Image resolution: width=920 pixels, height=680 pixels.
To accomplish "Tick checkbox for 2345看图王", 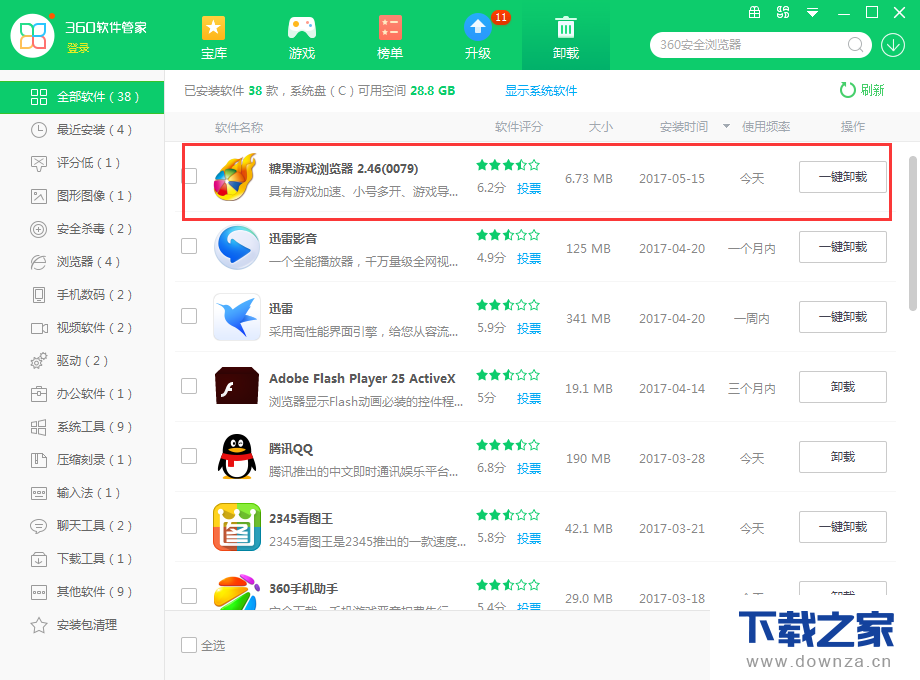I will pyautogui.click(x=189, y=526).
